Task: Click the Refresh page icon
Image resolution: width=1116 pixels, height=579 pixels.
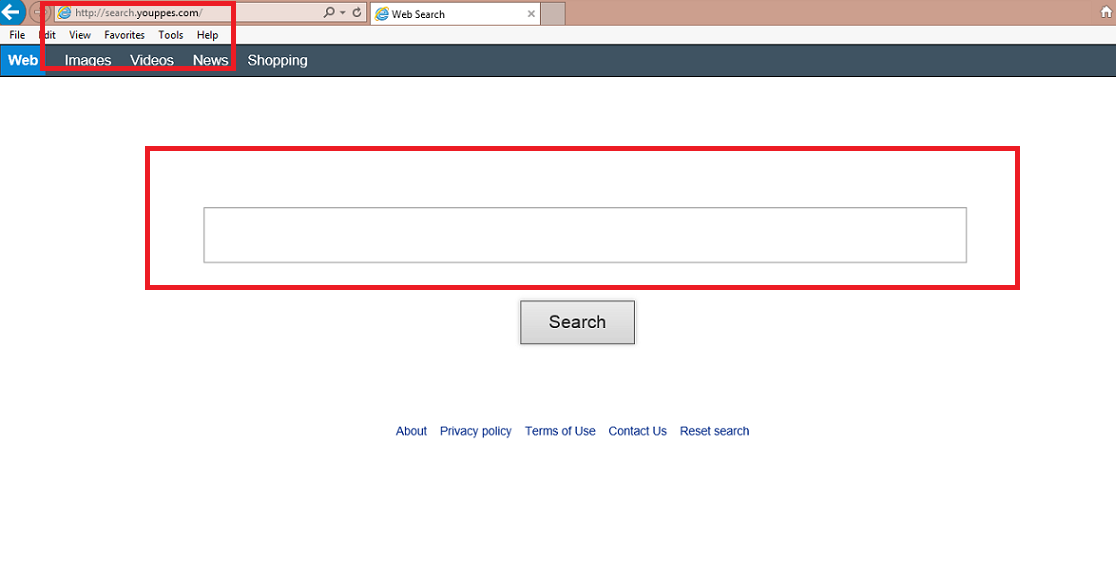Action: point(357,13)
